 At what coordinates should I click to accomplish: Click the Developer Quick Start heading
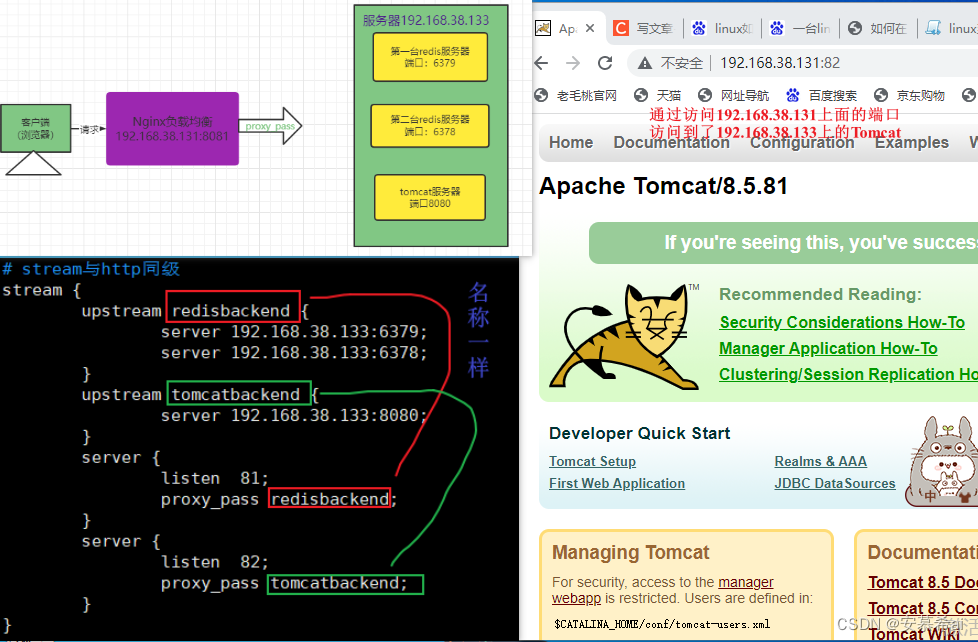point(639,434)
